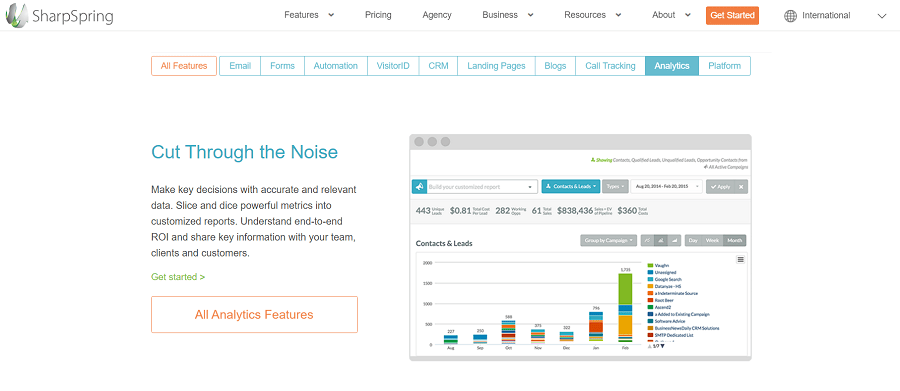
Task: Click the SharpSpring logo
Action: tap(59, 16)
